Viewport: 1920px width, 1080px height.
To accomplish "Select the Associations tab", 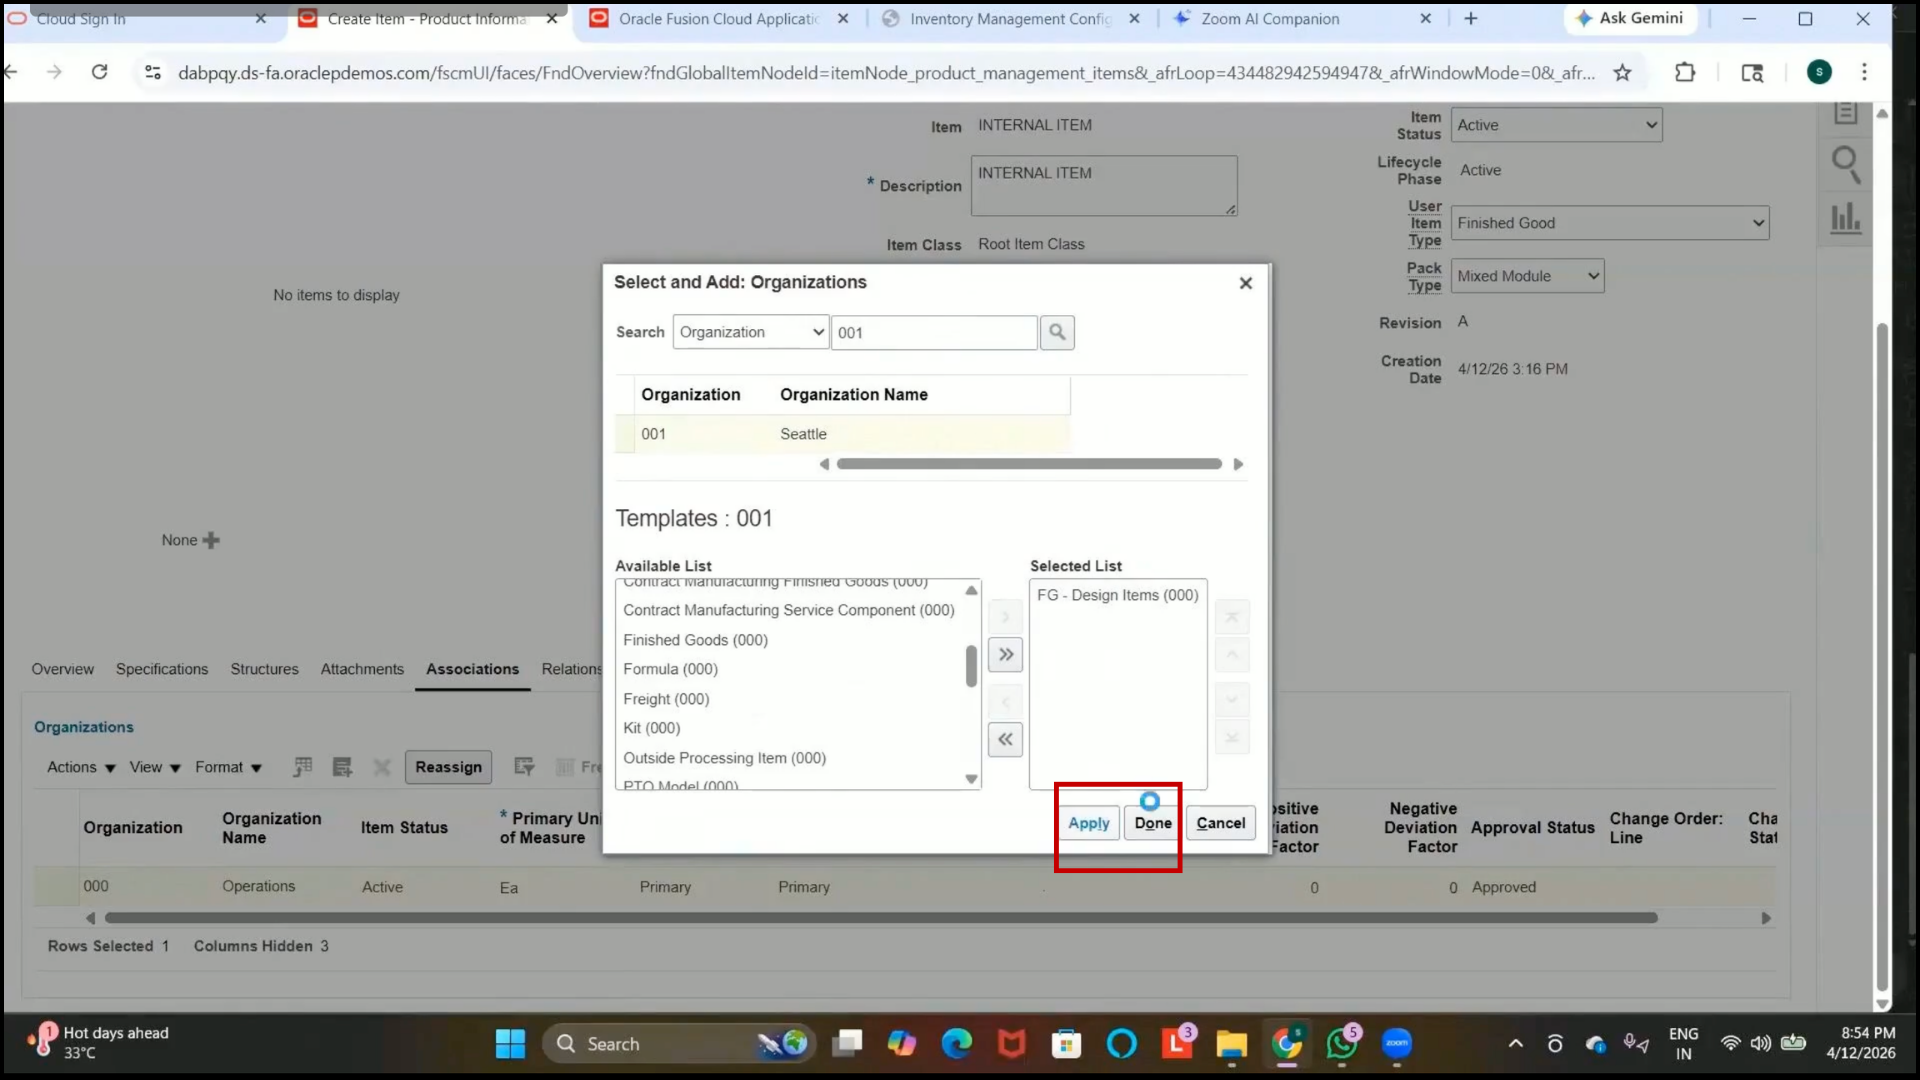I will pos(472,669).
